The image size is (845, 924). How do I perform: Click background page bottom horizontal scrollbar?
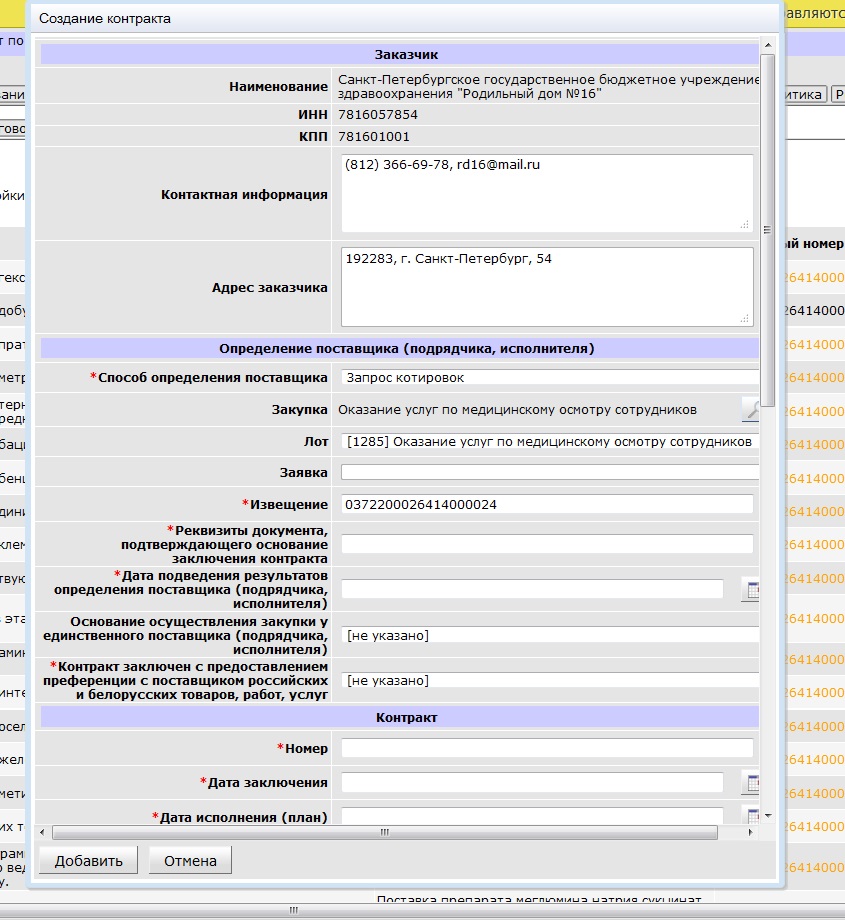click(x=293, y=910)
